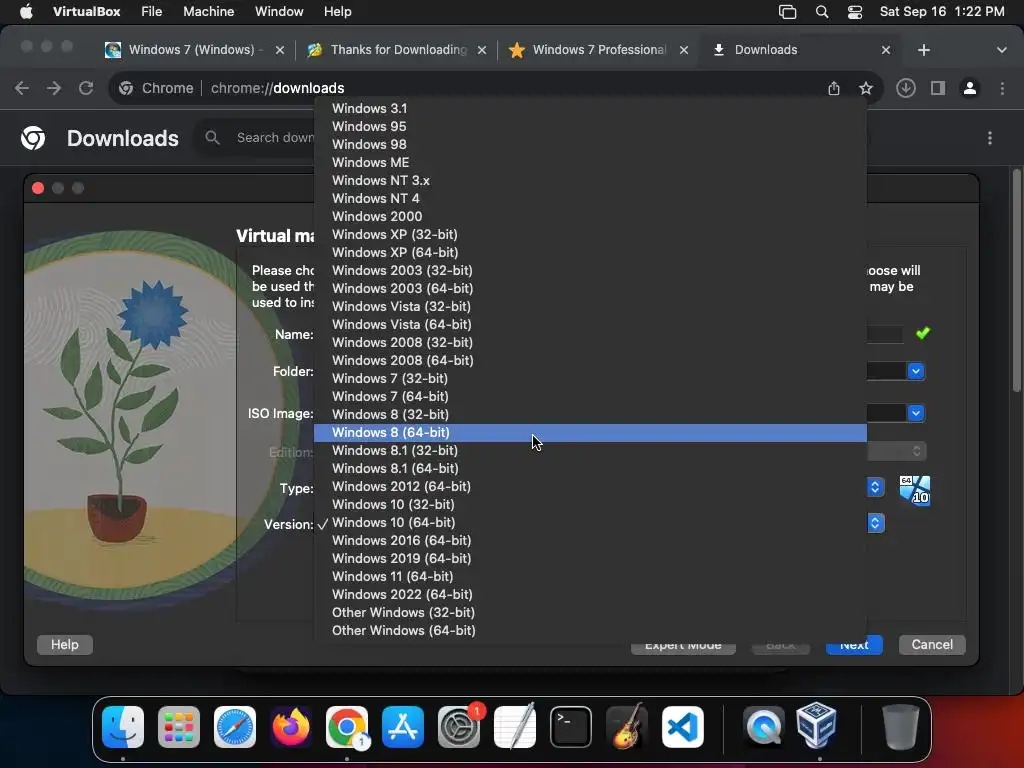Open Stage Manager windows icon in menu bar

[788, 12]
